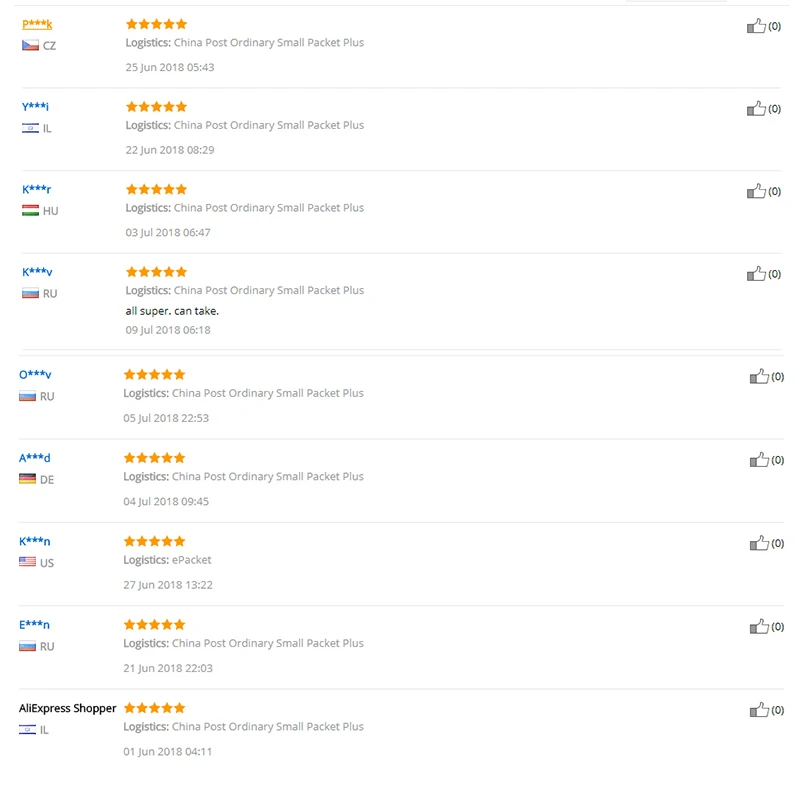
Task: Open O***v reviewer profile link
Action: (x=35, y=375)
